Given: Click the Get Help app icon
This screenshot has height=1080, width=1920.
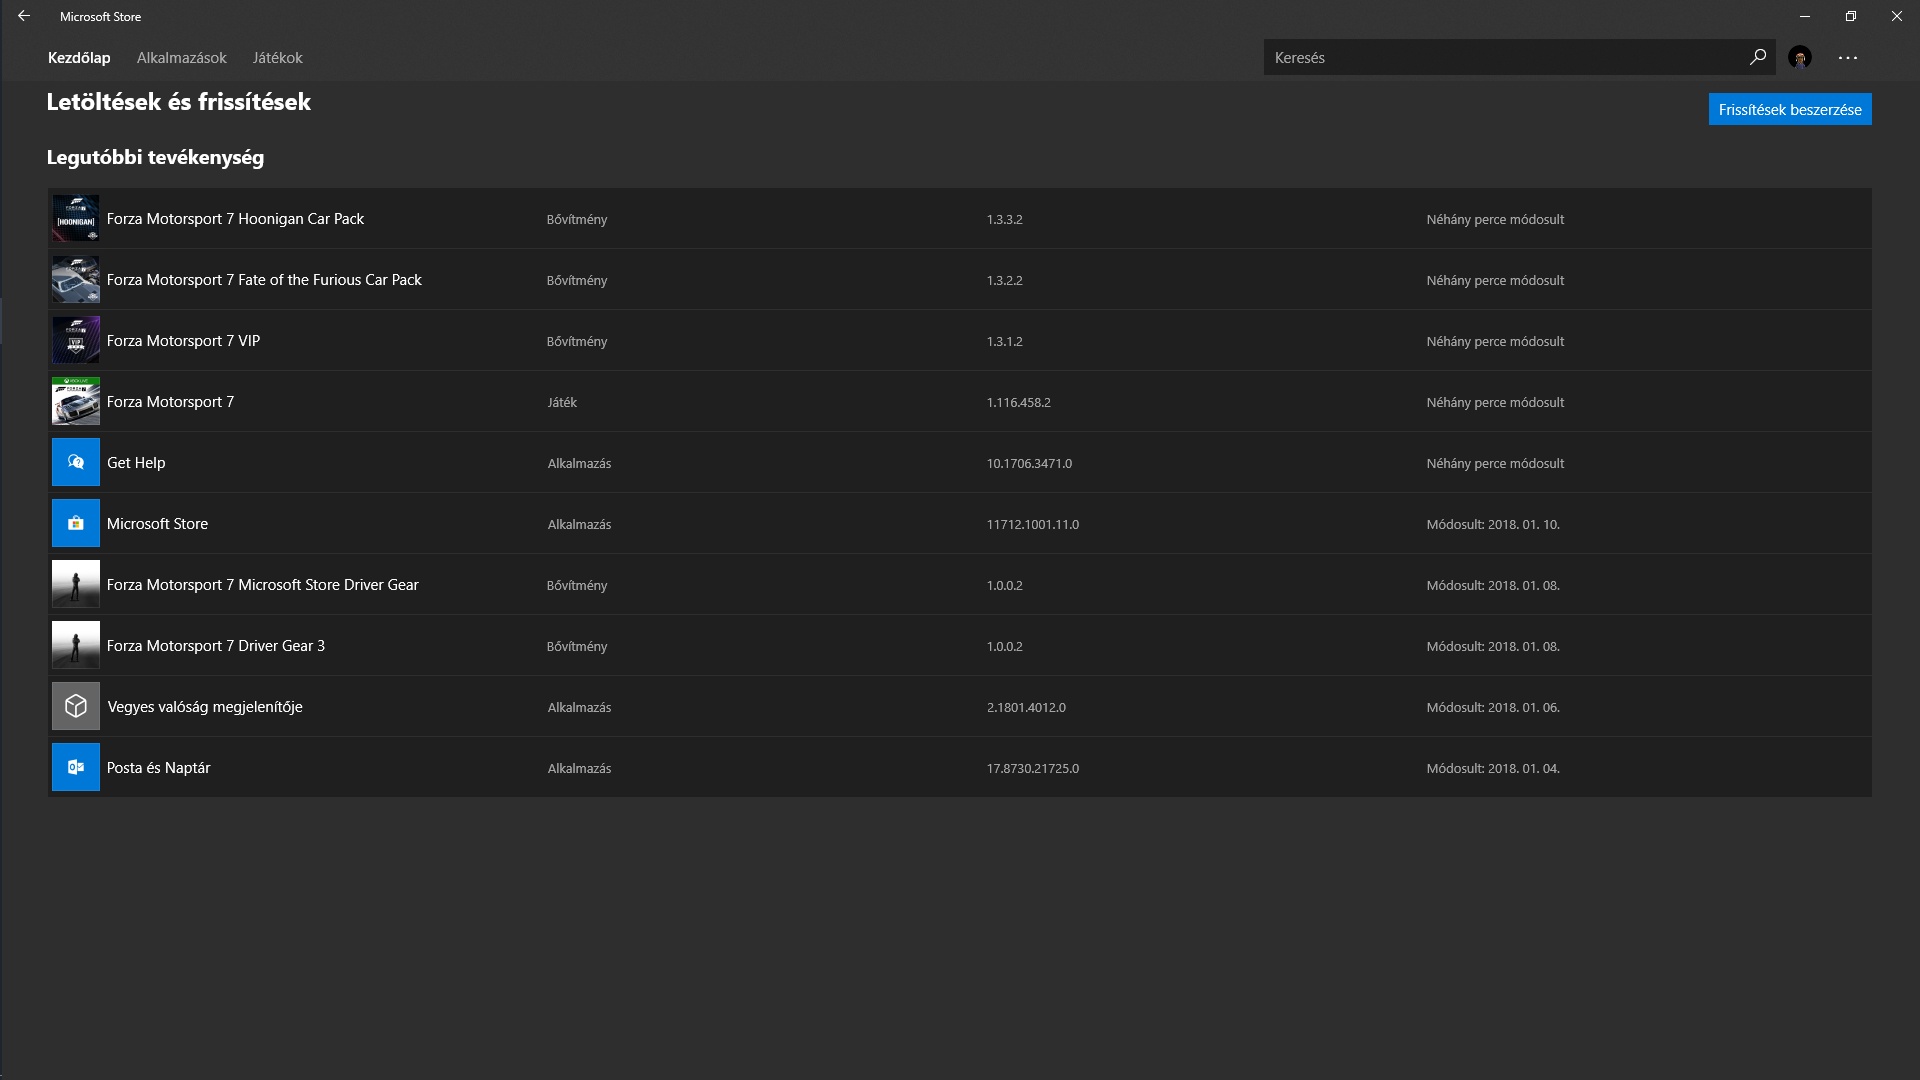Looking at the screenshot, I should click(76, 462).
